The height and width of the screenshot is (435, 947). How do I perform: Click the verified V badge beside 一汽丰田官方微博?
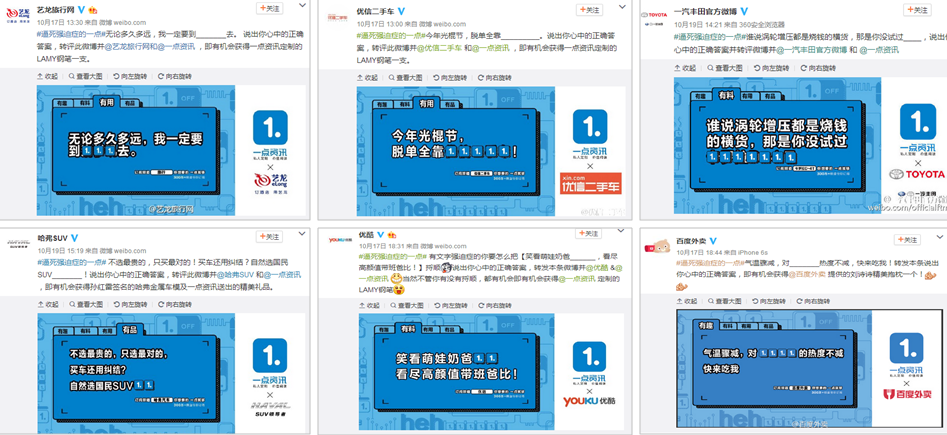[x=745, y=12]
